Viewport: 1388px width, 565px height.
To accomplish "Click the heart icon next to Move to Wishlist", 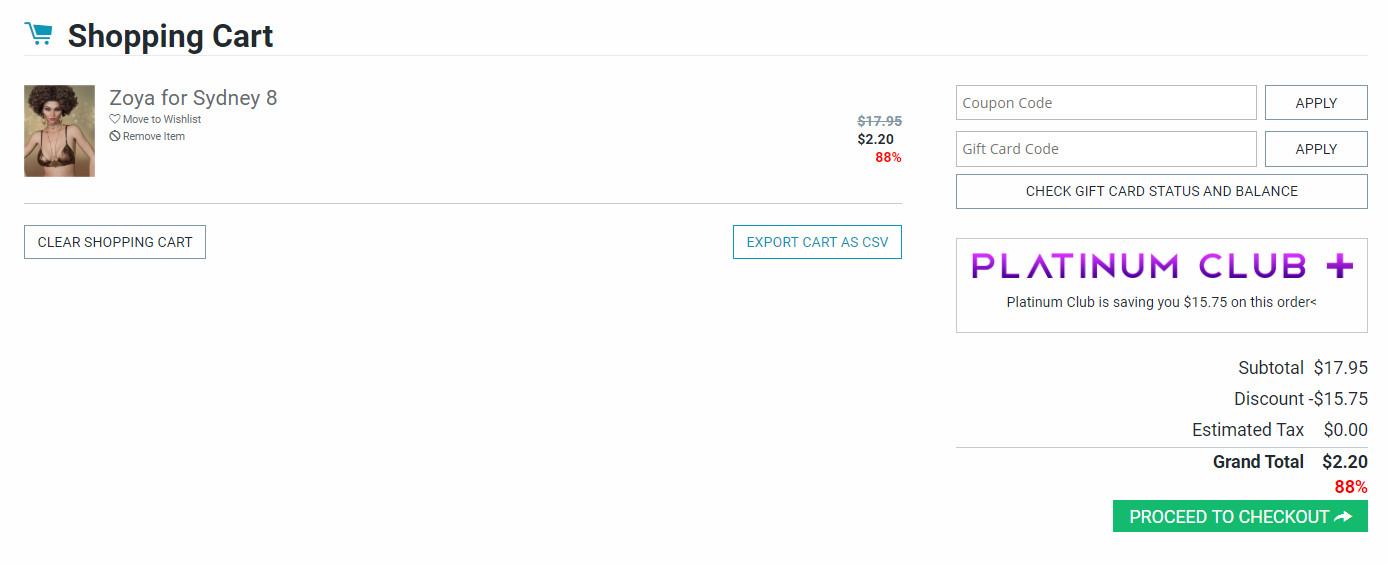I will [x=115, y=119].
